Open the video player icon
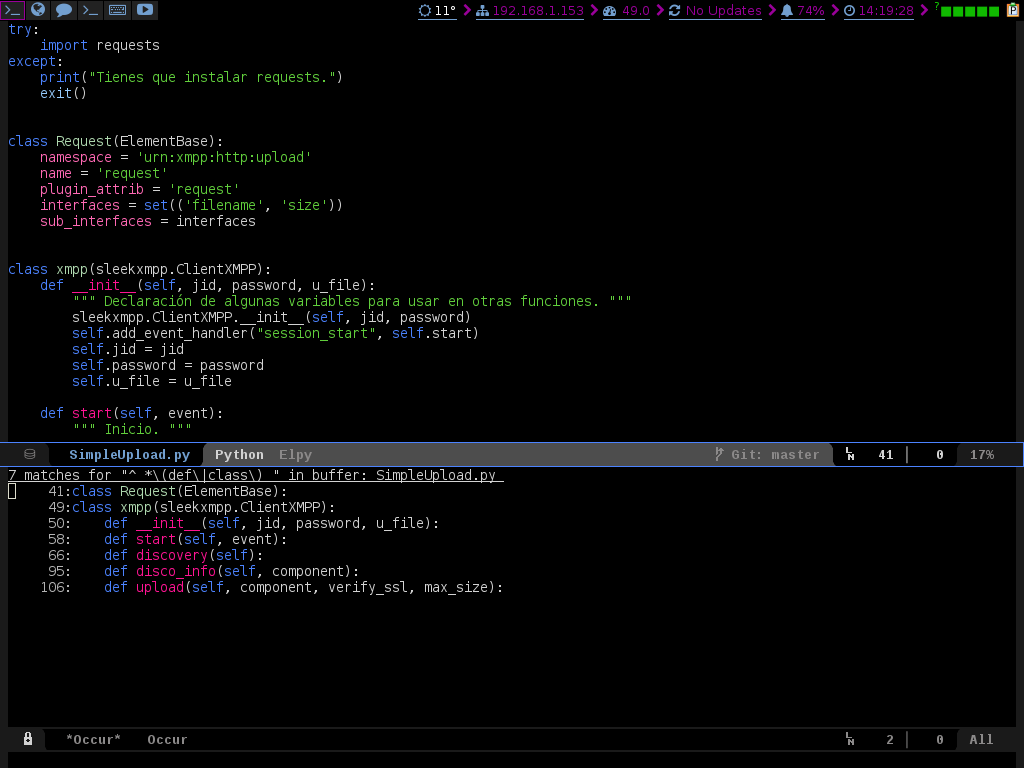Image resolution: width=1024 pixels, height=768 pixels. coord(145,10)
